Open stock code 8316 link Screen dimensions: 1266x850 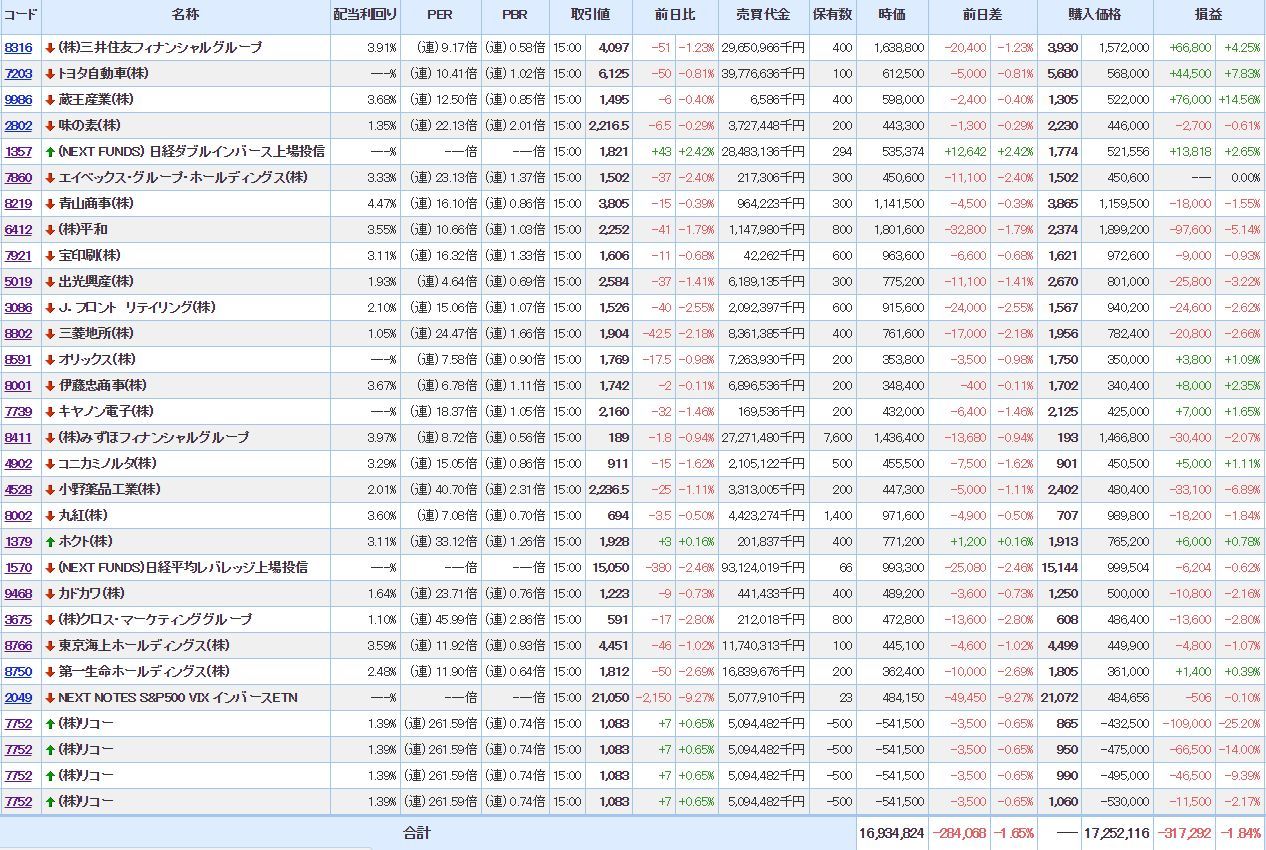pyautogui.click(x=18, y=48)
